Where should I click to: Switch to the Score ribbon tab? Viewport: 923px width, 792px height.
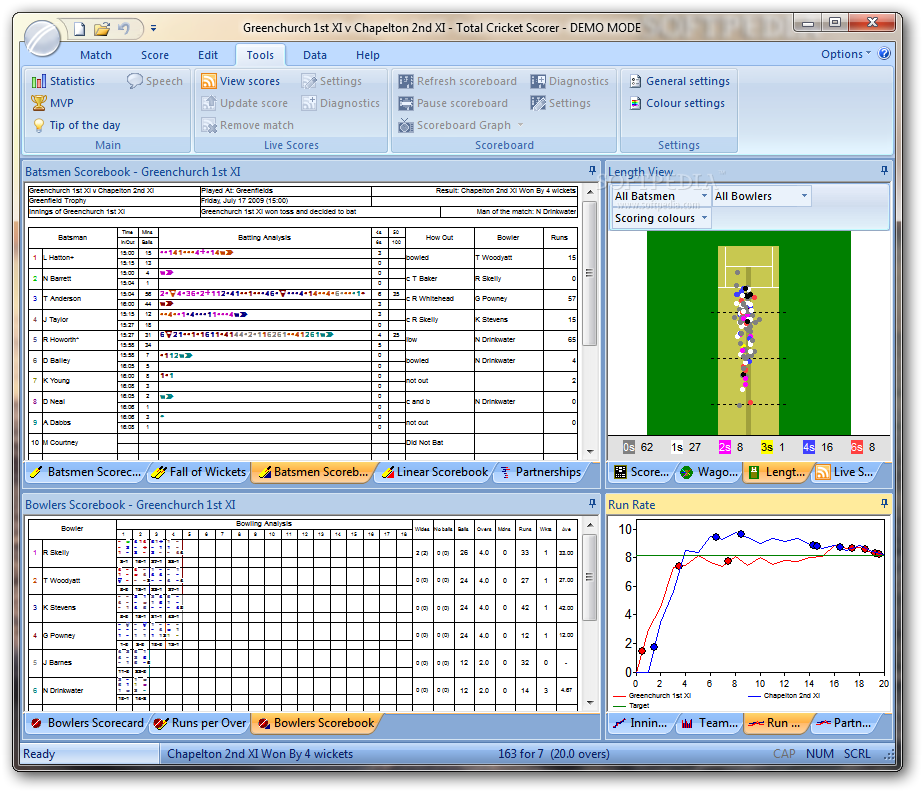click(x=155, y=55)
